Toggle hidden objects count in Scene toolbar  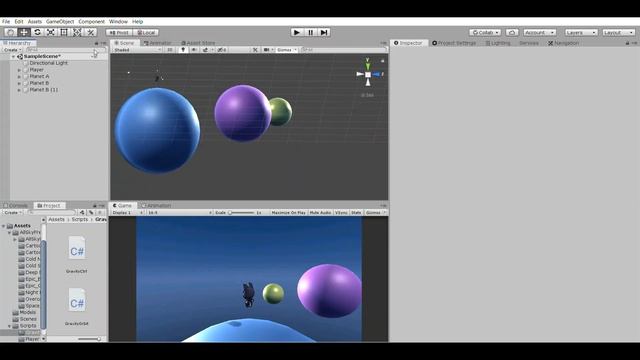pyautogui.click(x=222, y=50)
